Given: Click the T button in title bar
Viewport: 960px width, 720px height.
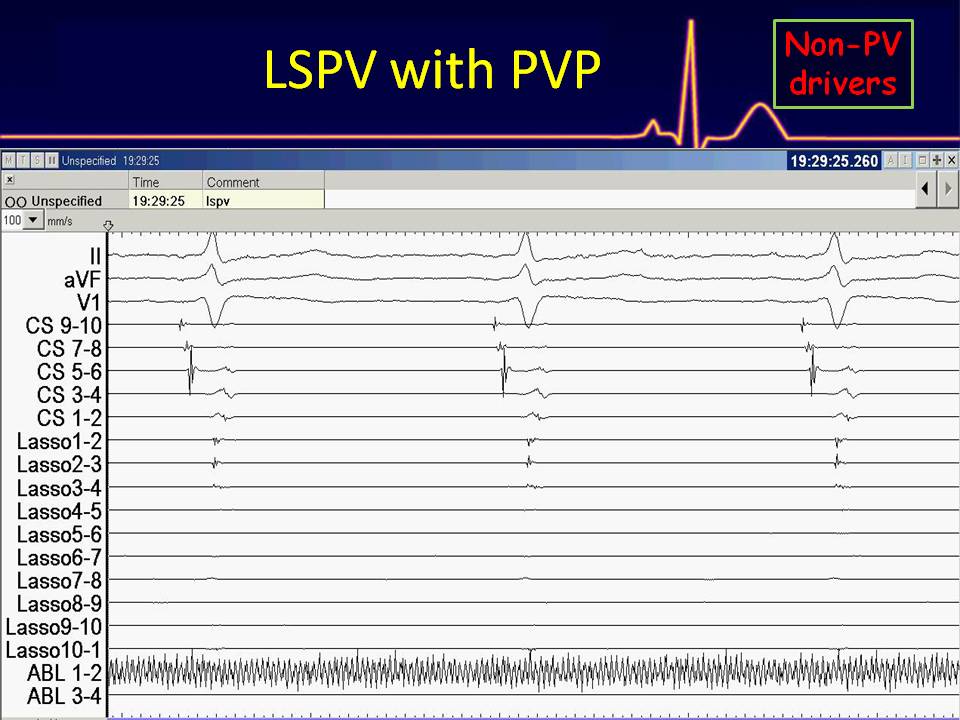Looking at the screenshot, I should [x=23, y=161].
